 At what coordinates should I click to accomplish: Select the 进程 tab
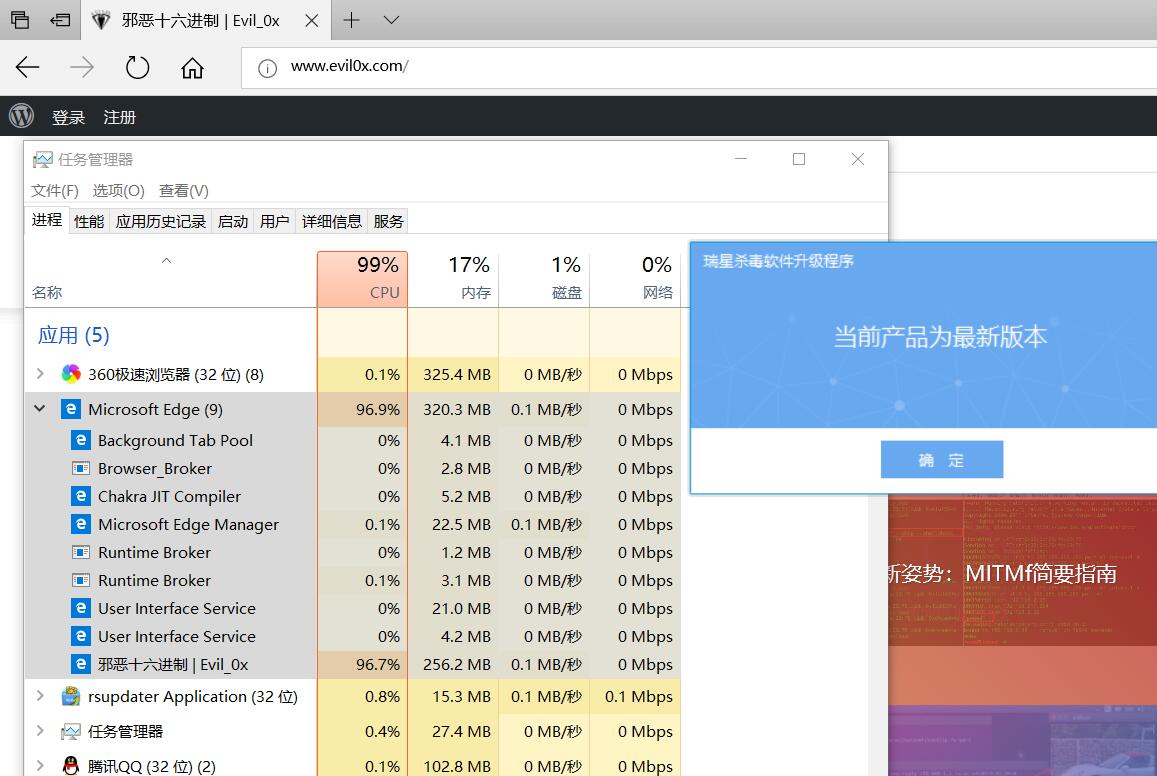click(47, 220)
